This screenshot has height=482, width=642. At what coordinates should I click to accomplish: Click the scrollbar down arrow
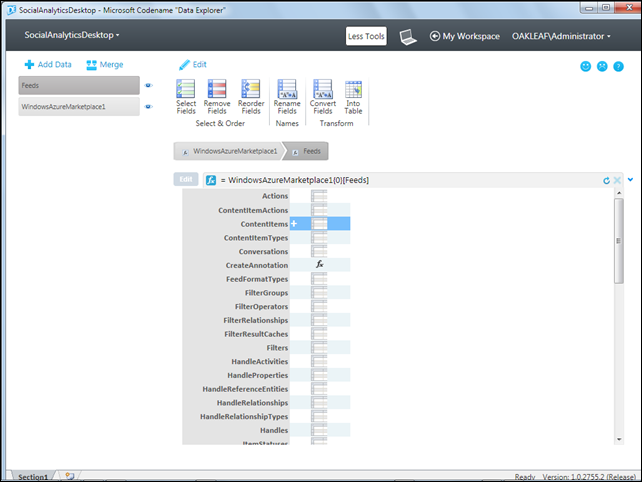(619, 439)
